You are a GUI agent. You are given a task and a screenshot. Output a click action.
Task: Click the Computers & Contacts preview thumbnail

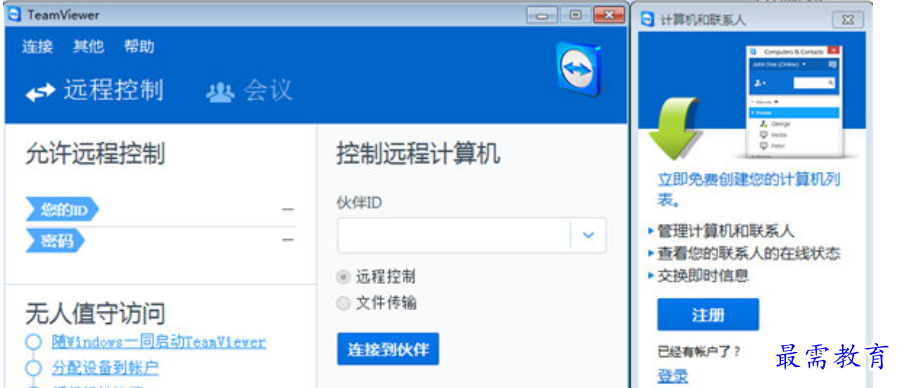coord(794,102)
